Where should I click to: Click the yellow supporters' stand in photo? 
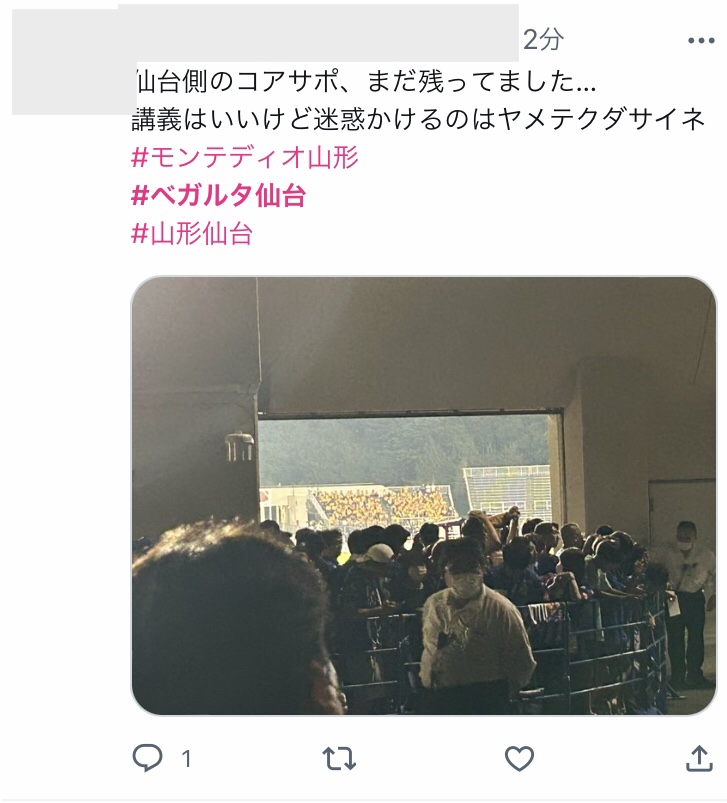tap(381, 507)
